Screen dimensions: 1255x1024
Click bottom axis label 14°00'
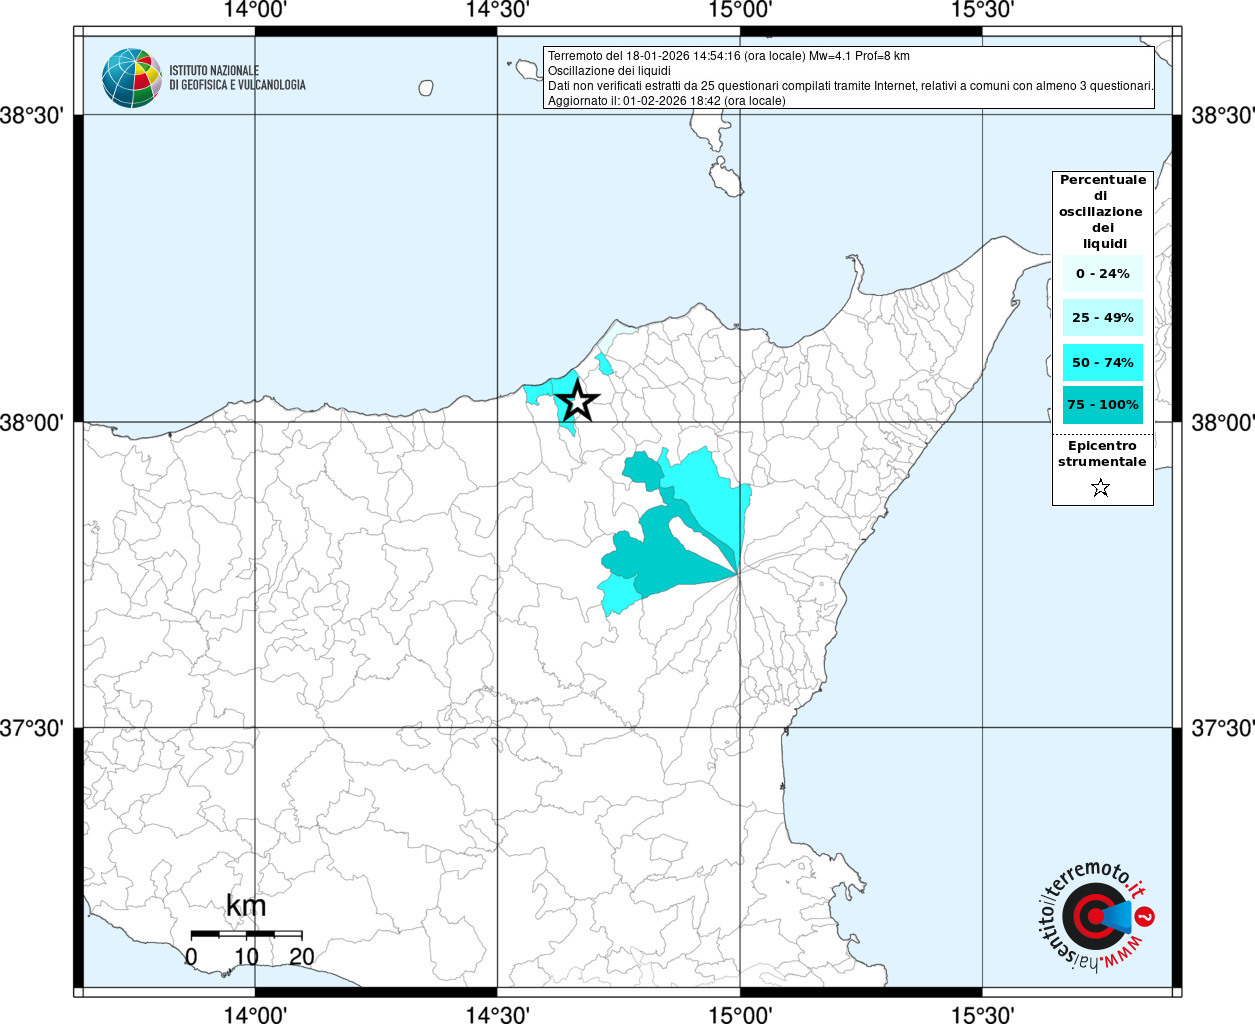[255, 1014]
